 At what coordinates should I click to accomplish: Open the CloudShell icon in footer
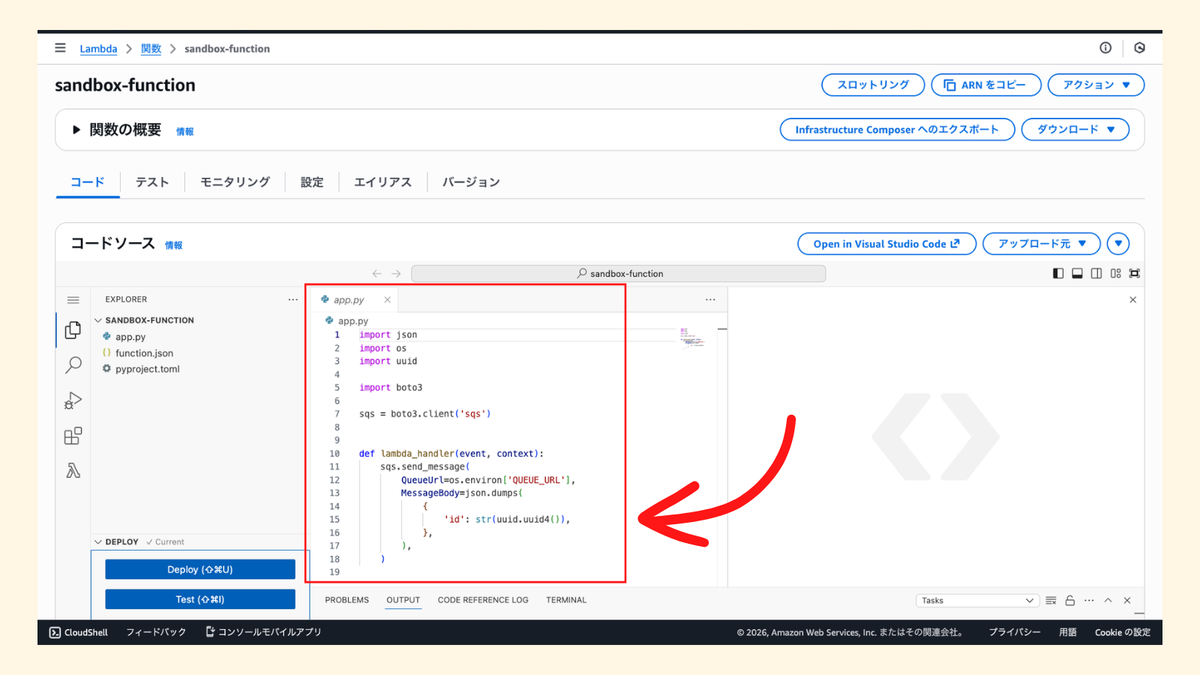coord(55,632)
